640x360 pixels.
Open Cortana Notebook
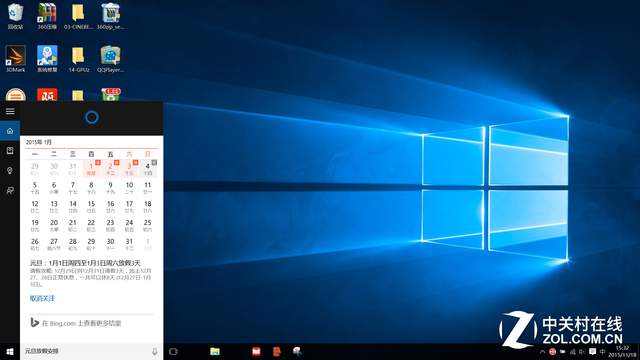pyautogui.click(x=10, y=151)
